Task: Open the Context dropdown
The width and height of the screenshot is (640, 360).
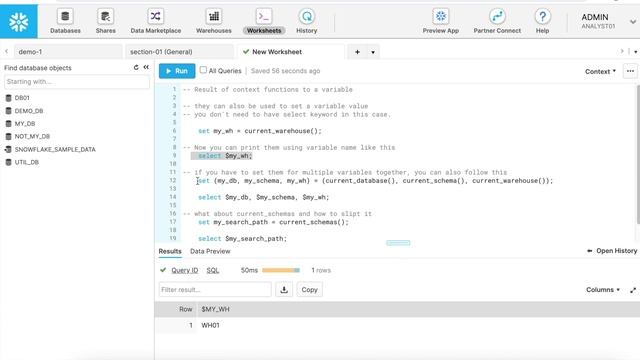Action: coord(600,71)
